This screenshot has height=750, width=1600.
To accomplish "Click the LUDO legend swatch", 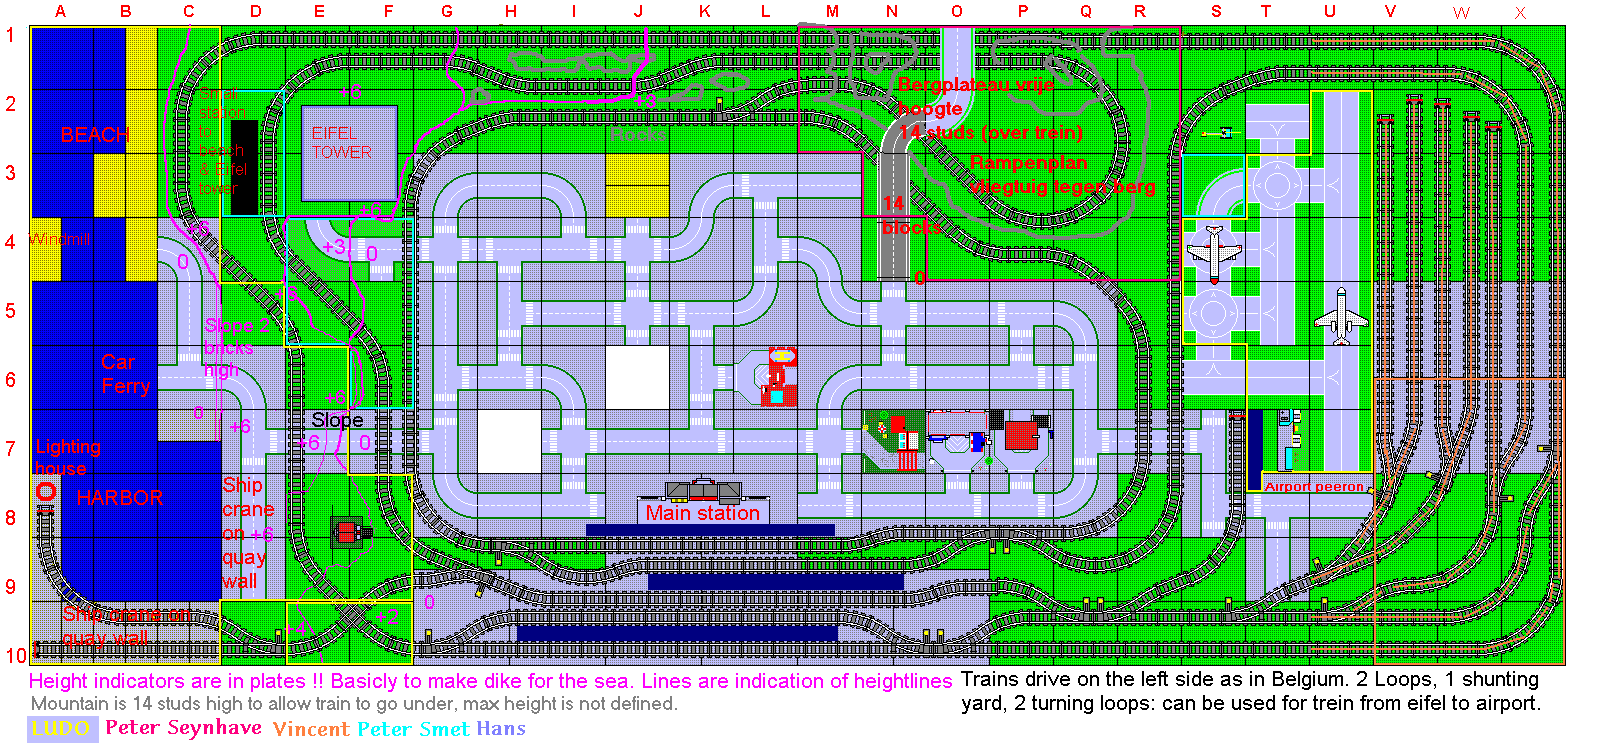I will point(62,728).
